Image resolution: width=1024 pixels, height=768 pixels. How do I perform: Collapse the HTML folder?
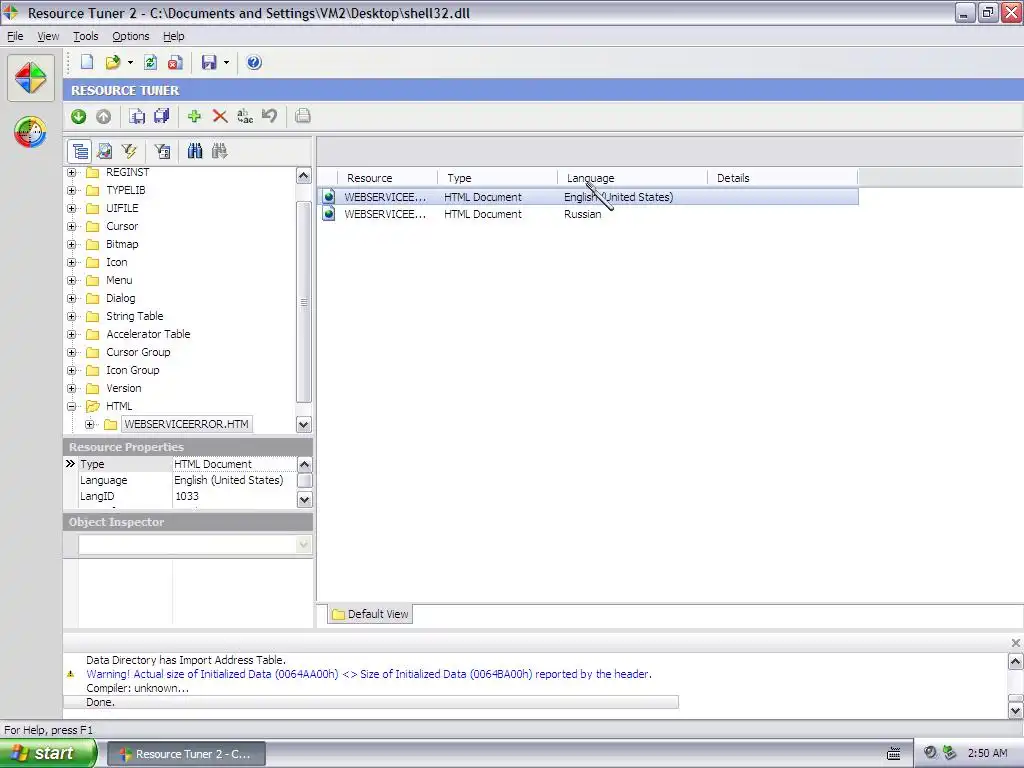72,406
